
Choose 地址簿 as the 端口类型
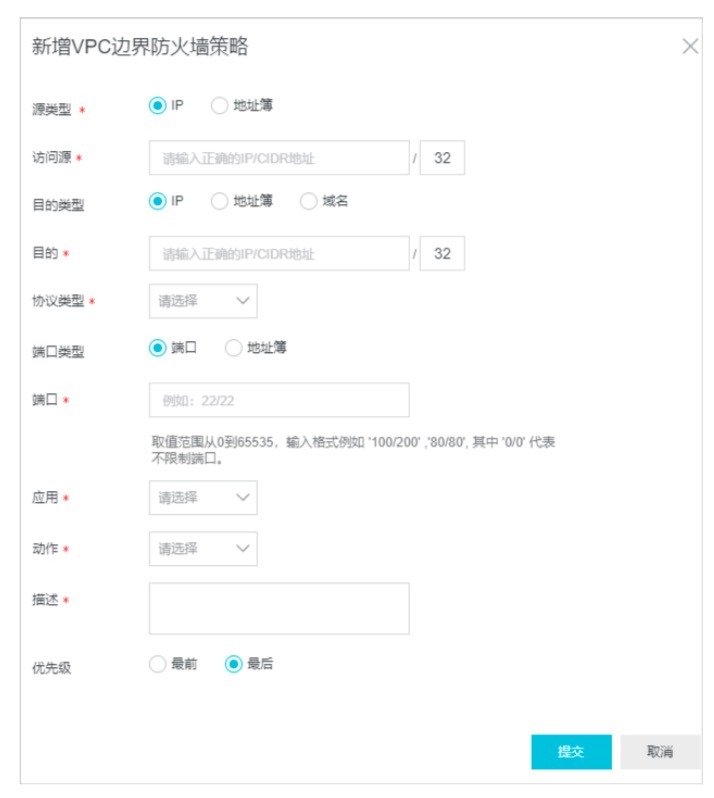point(233,348)
